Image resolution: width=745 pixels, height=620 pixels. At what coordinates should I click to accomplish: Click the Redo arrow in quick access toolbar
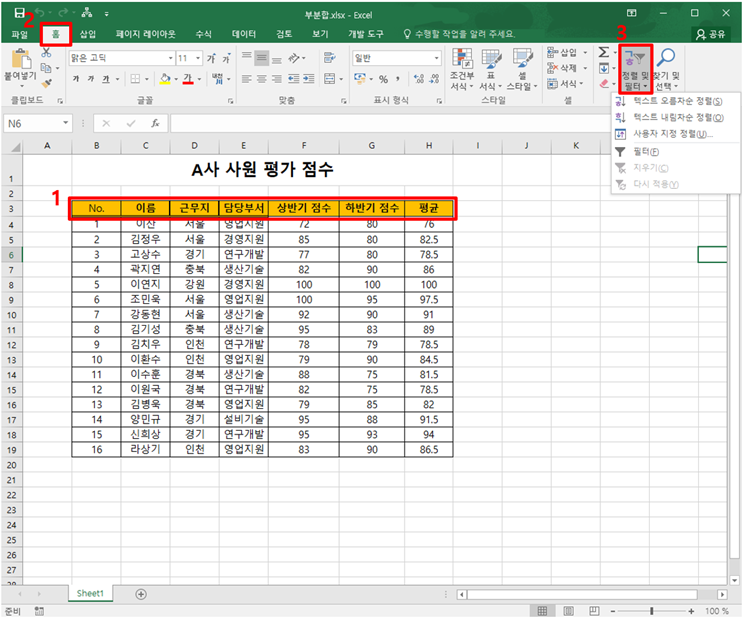[x=63, y=13]
